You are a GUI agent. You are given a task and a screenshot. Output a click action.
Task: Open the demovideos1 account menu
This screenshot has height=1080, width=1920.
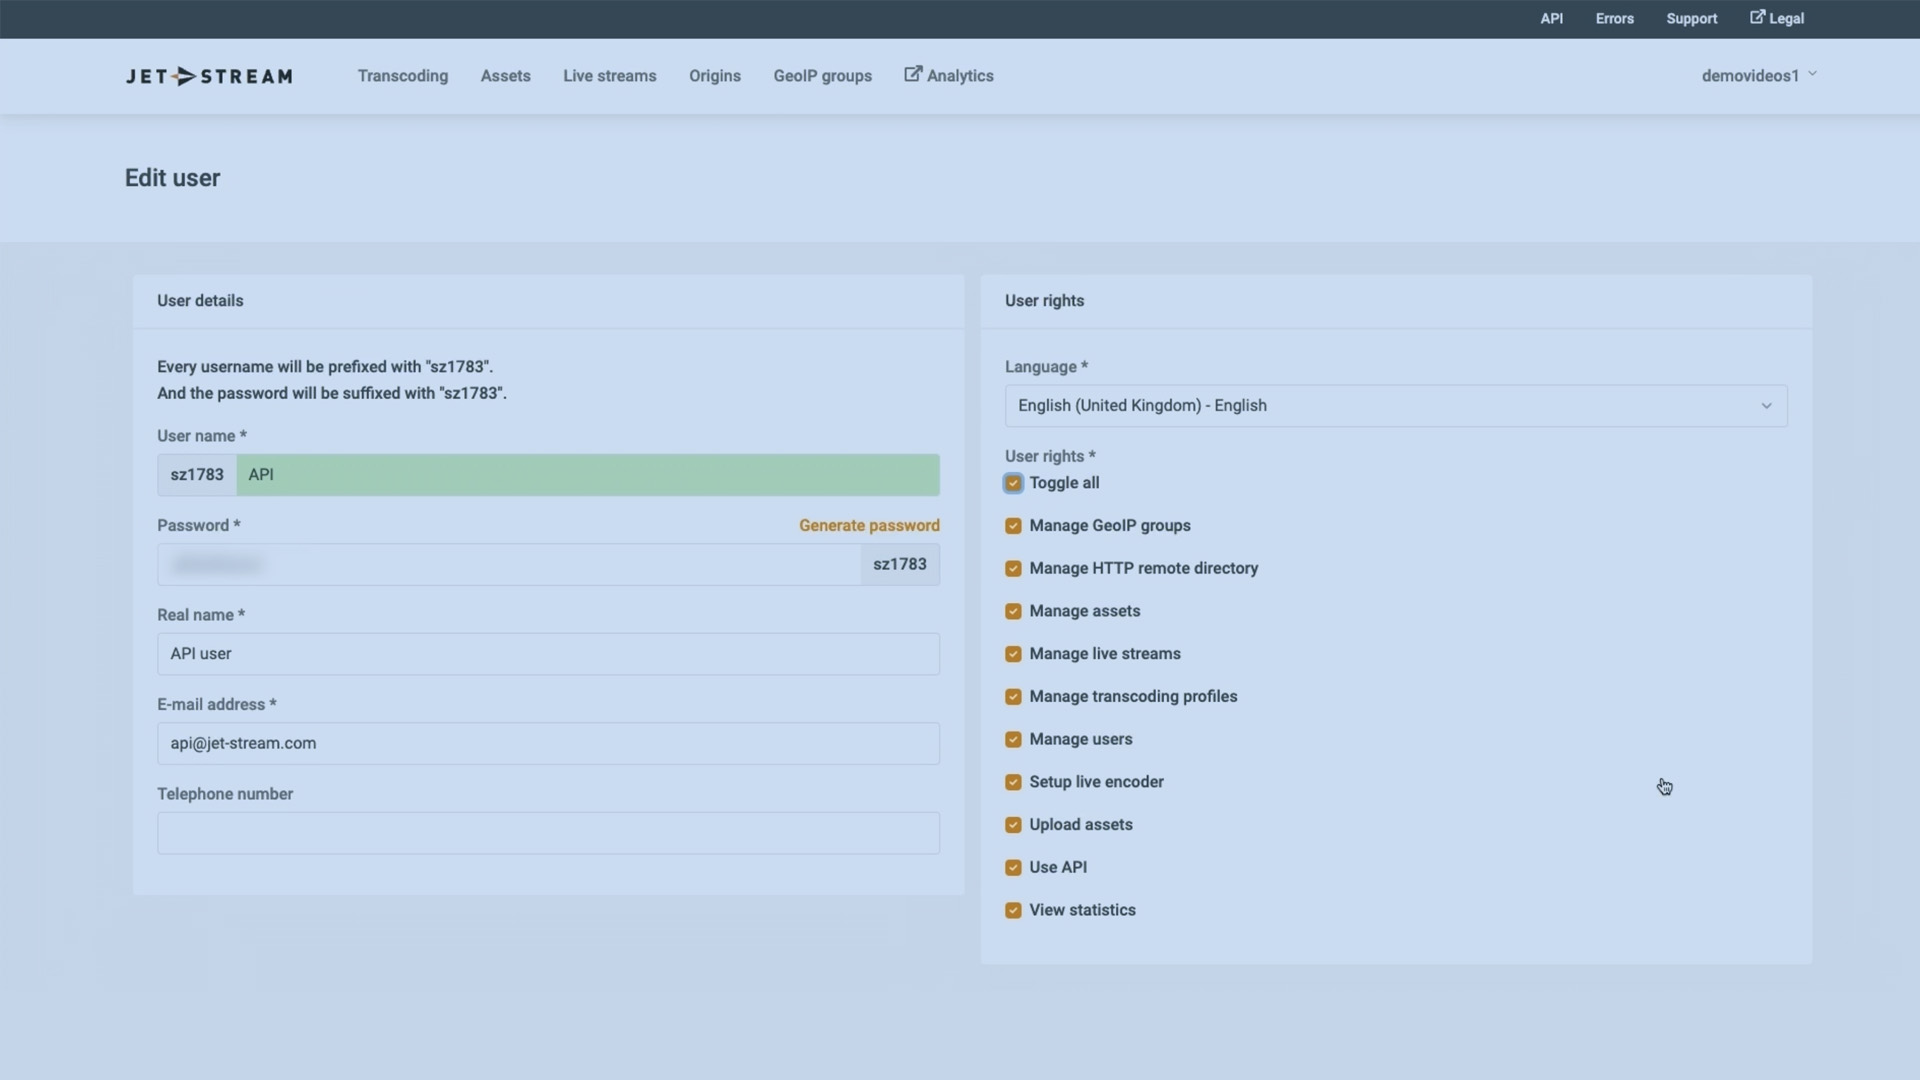(x=1758, y=75)
